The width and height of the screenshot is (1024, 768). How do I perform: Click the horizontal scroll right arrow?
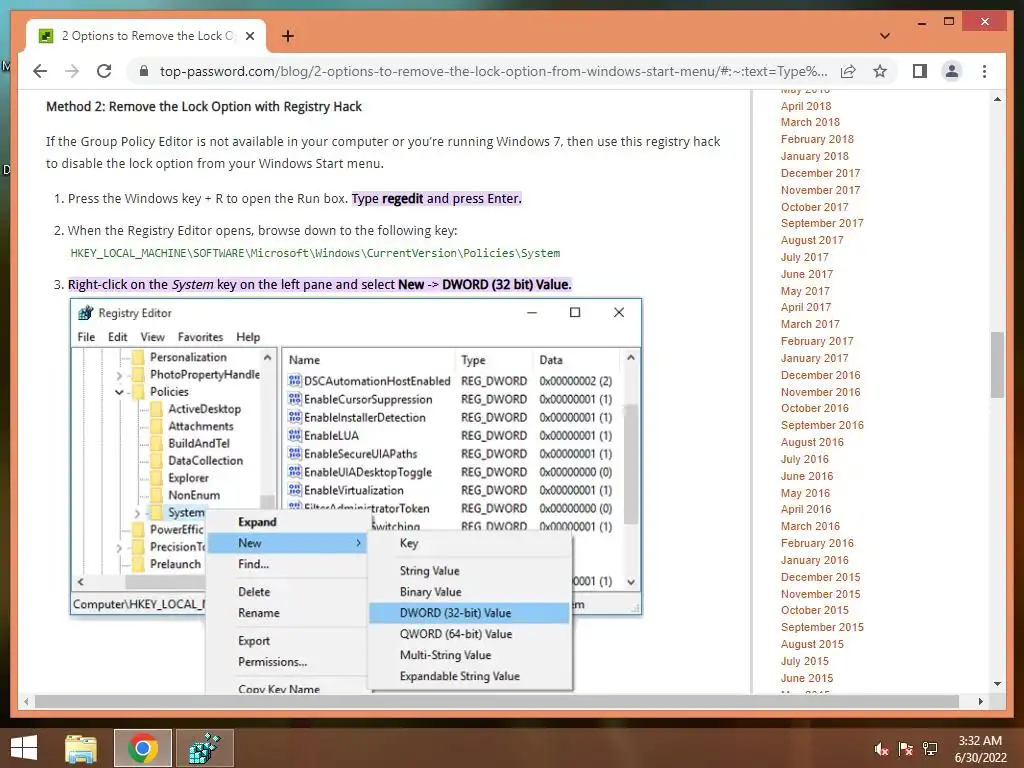[980, 701]
